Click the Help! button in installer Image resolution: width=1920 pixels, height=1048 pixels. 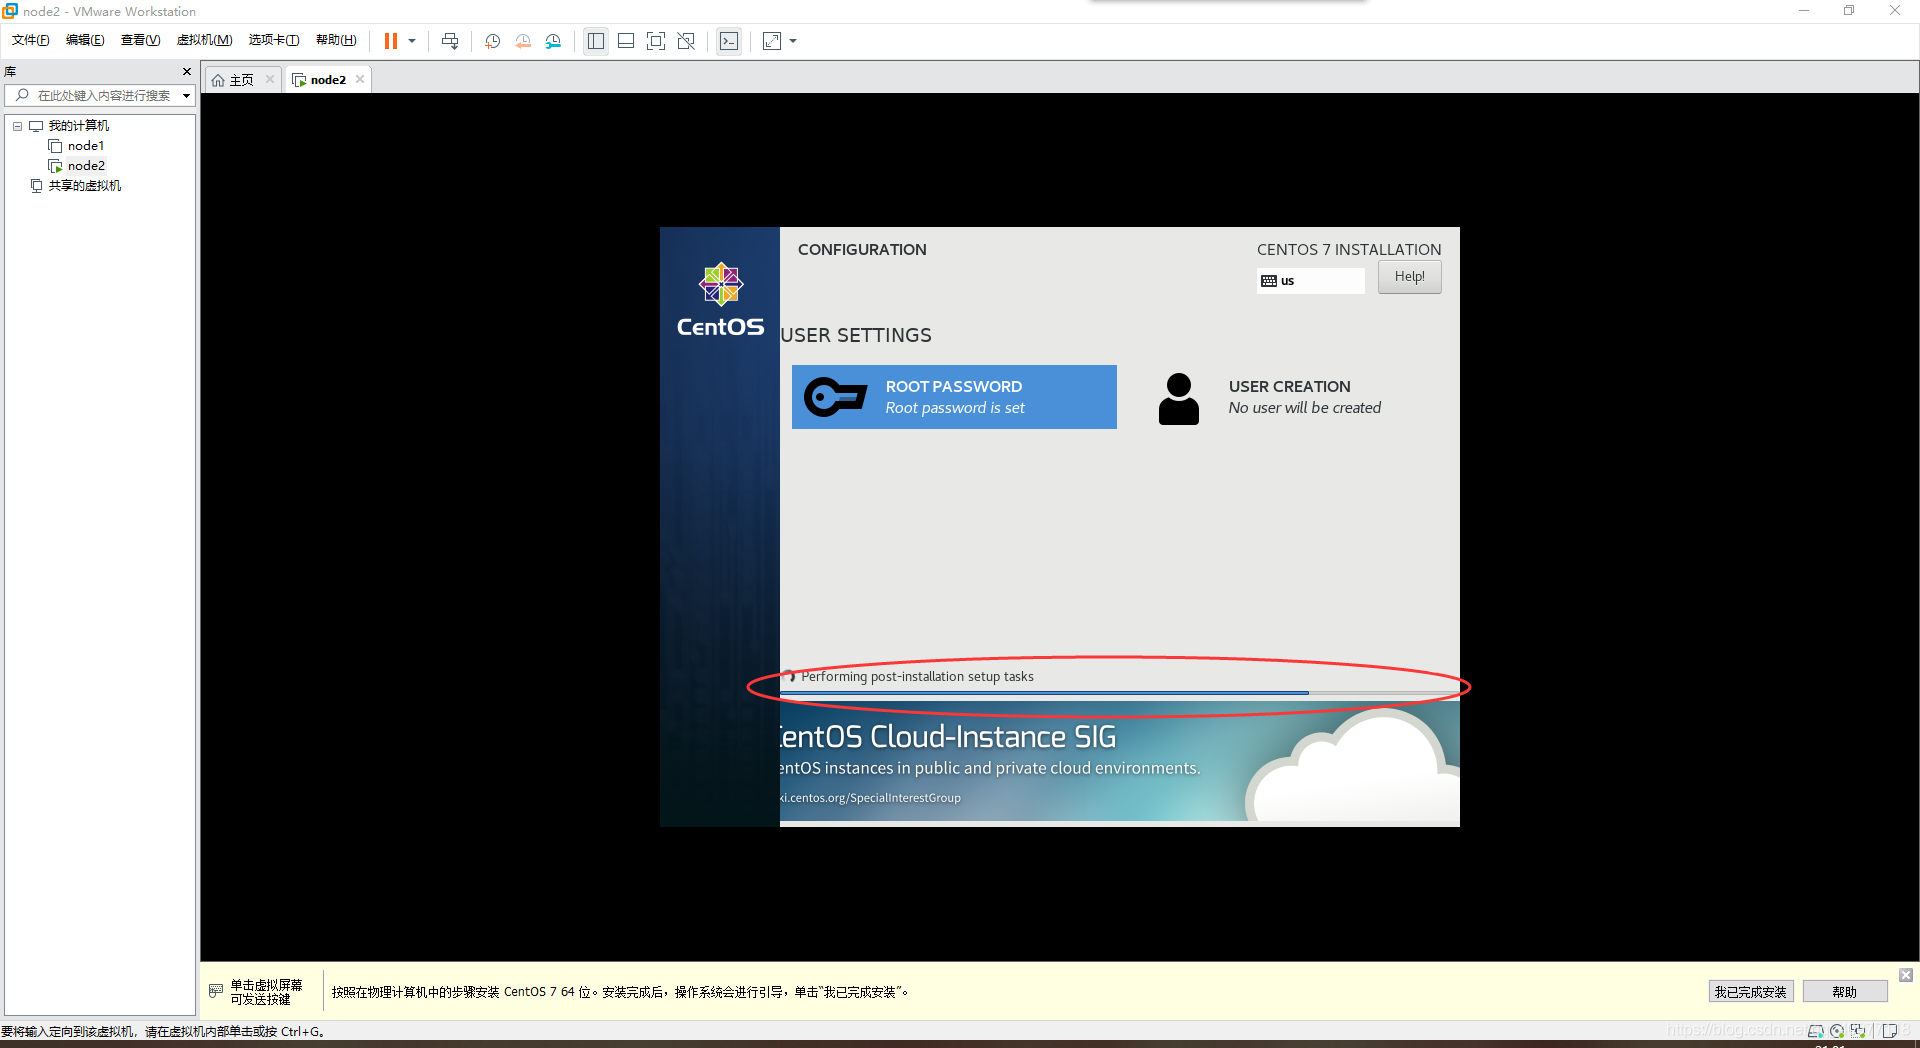(x=1410, y=277)
